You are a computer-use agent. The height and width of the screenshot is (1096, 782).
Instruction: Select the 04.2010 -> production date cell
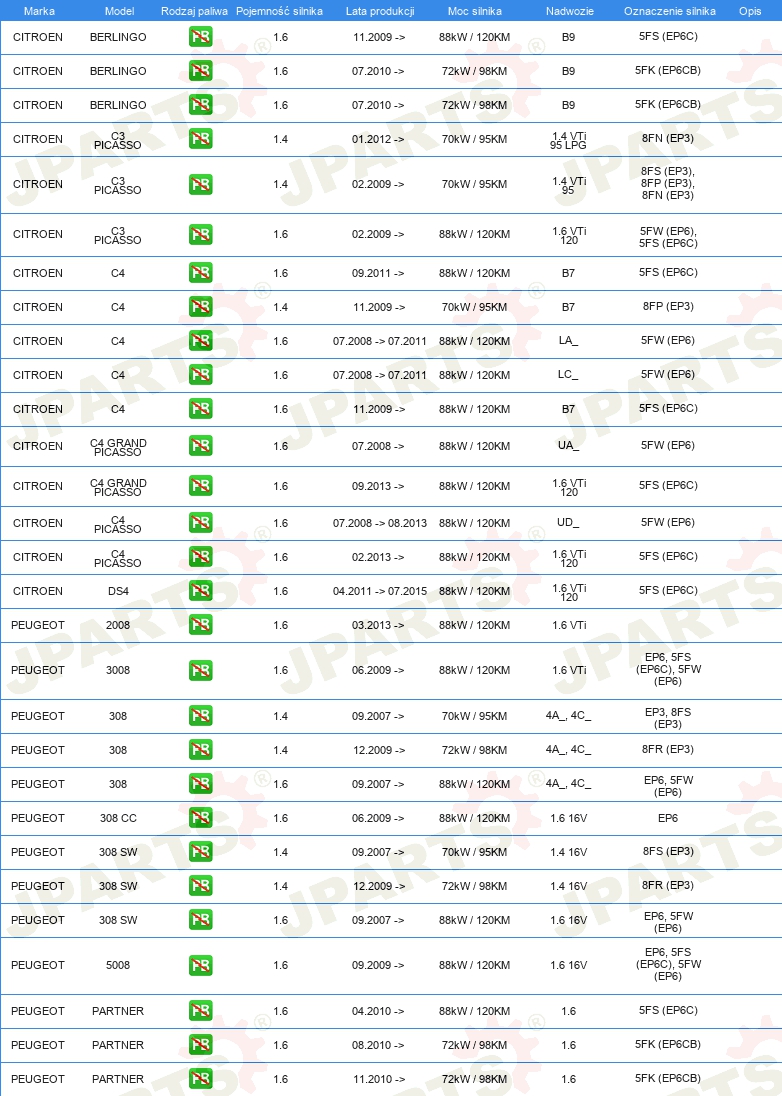tap(378, 1011)
